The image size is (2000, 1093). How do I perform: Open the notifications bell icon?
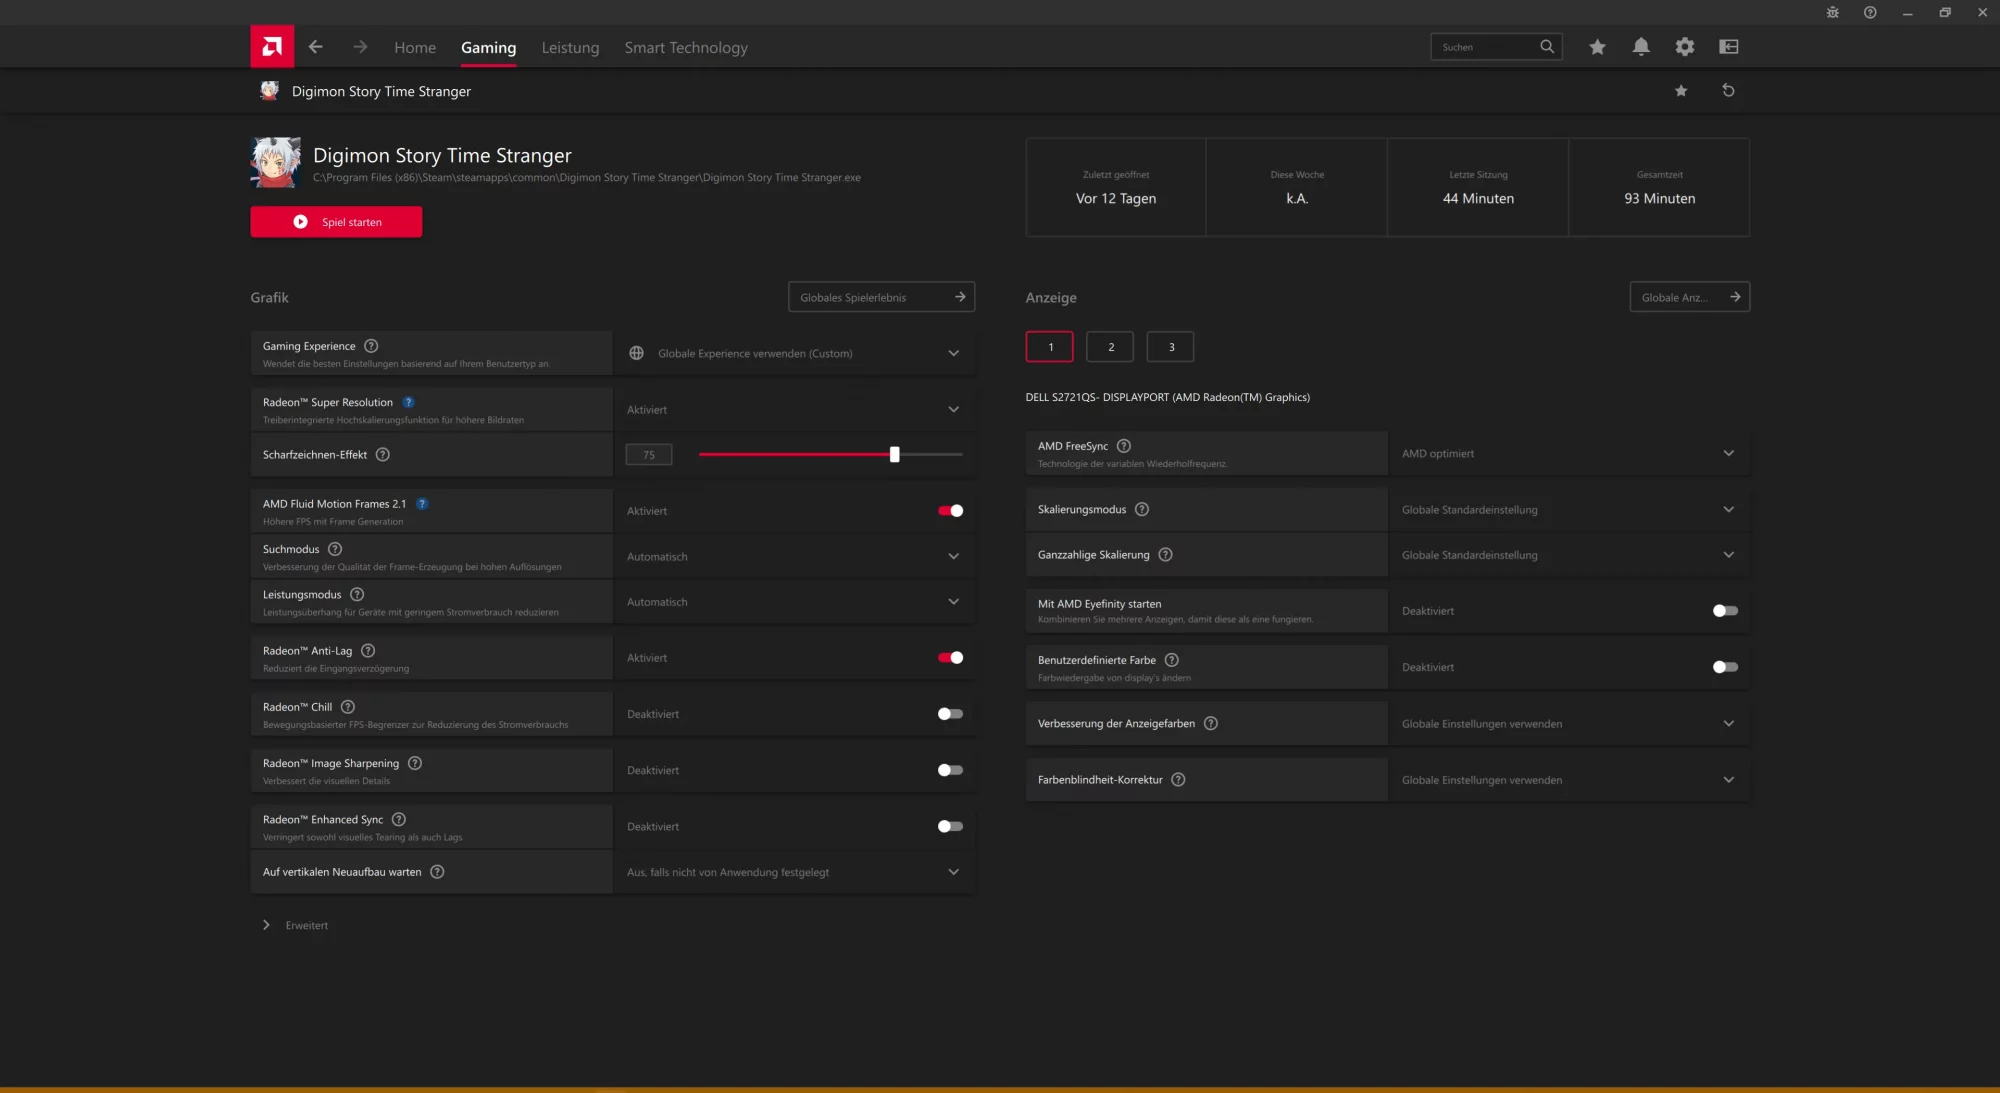(1641, 47)
